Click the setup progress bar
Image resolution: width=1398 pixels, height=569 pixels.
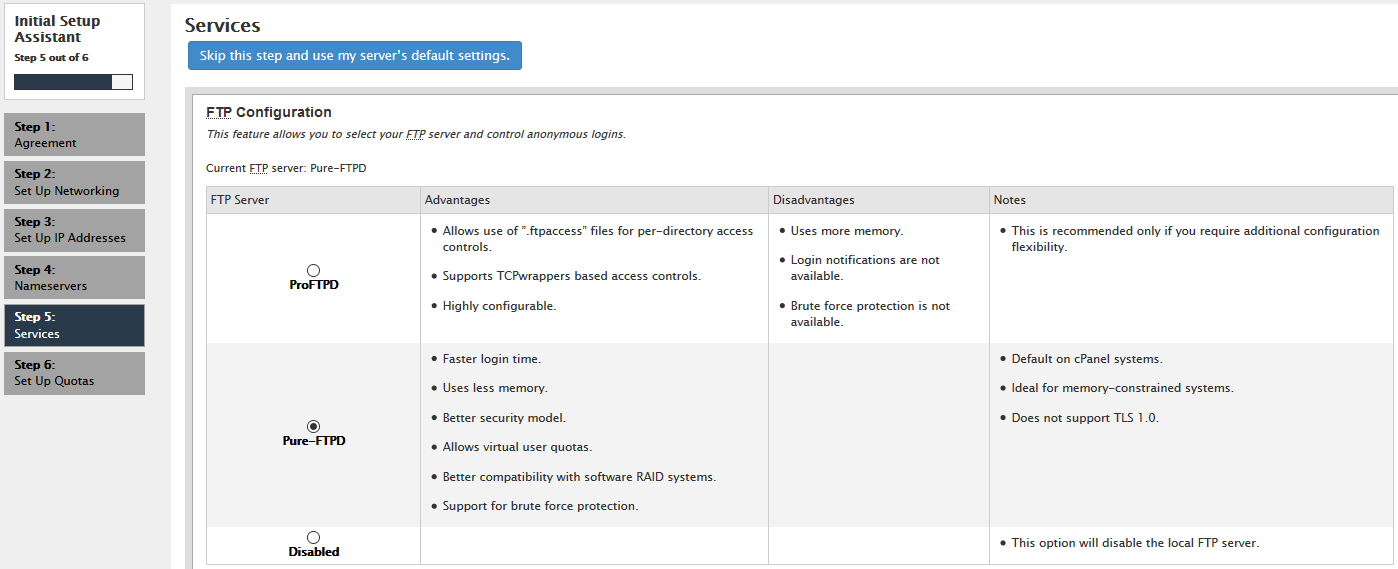73,82
